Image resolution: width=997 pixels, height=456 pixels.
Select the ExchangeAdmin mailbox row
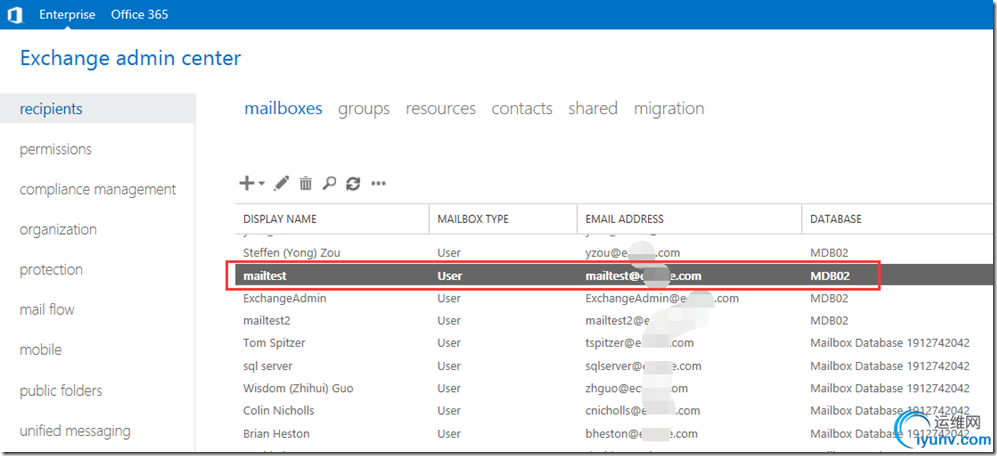point(615,298)
